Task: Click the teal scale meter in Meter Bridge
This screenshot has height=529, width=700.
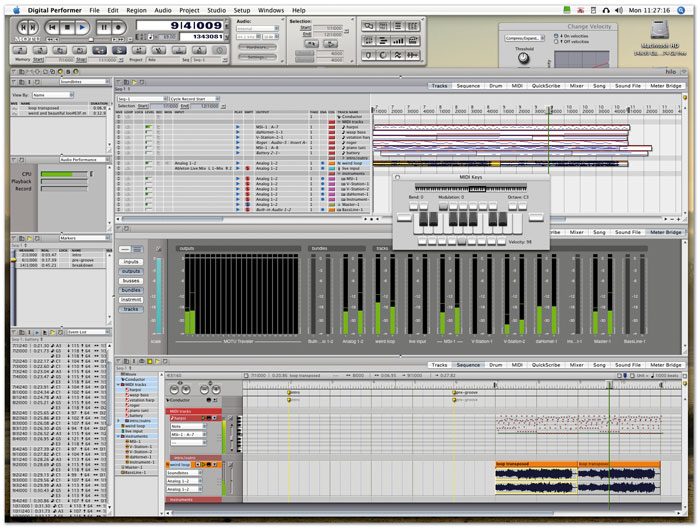Action: pyautogui.click(x=158, y=296)
